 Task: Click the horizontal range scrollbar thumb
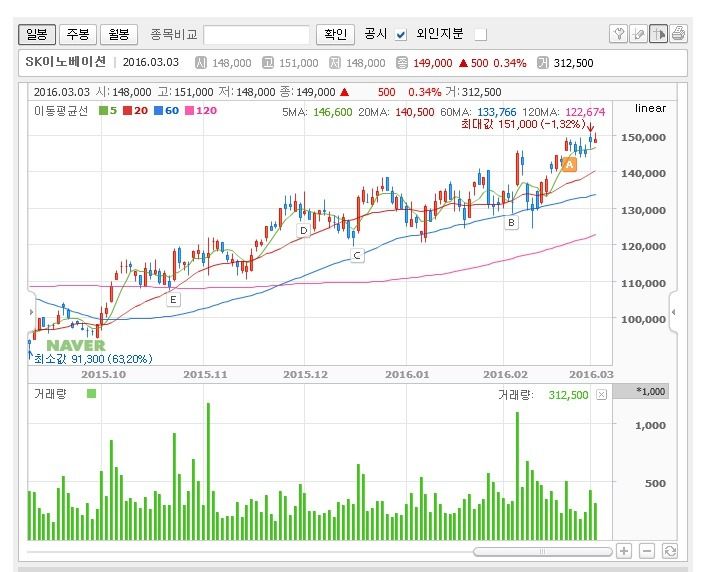(542, 551)
